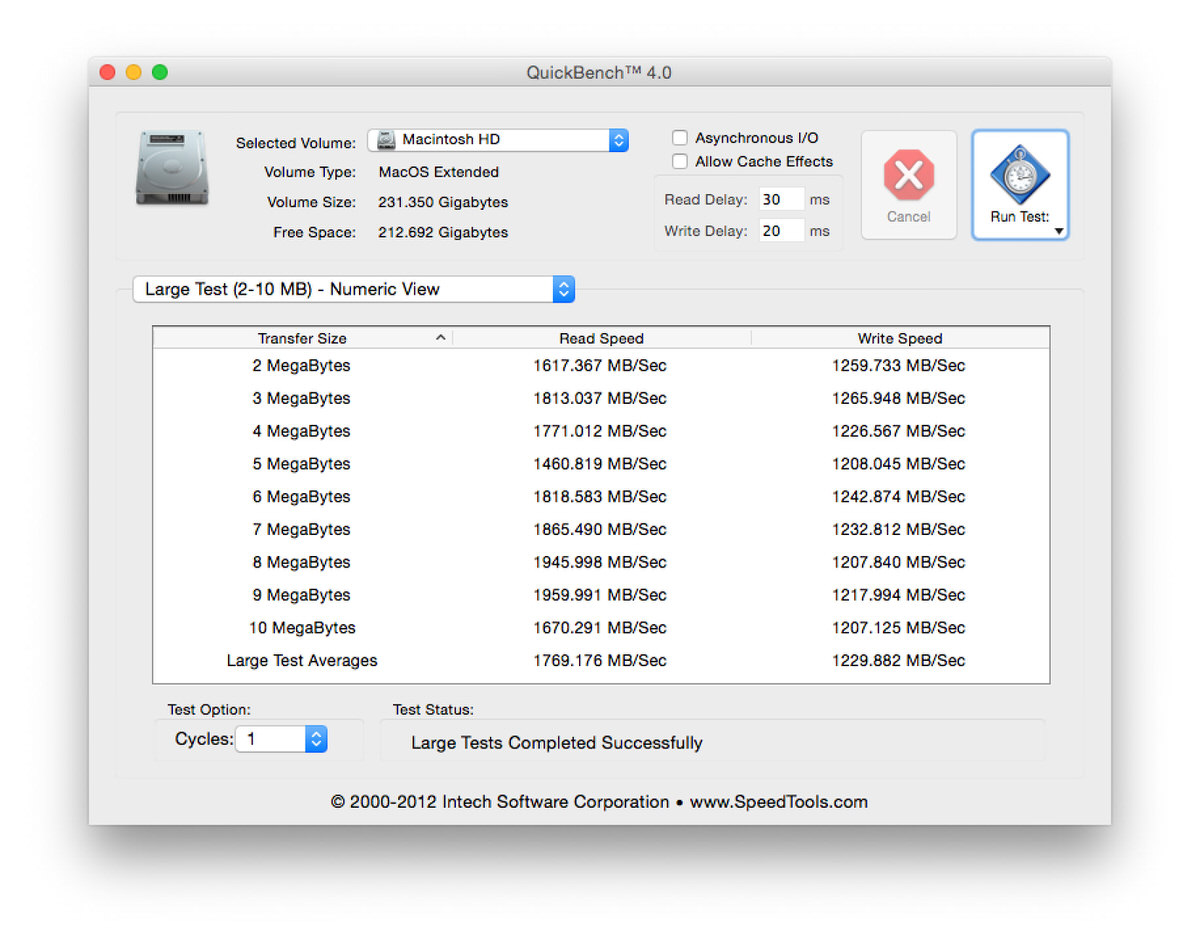The width and height of the screenshot is (1200, 945).
Task: Toggle the Allow Cache Effects checkbox
Action: point(680,161)
